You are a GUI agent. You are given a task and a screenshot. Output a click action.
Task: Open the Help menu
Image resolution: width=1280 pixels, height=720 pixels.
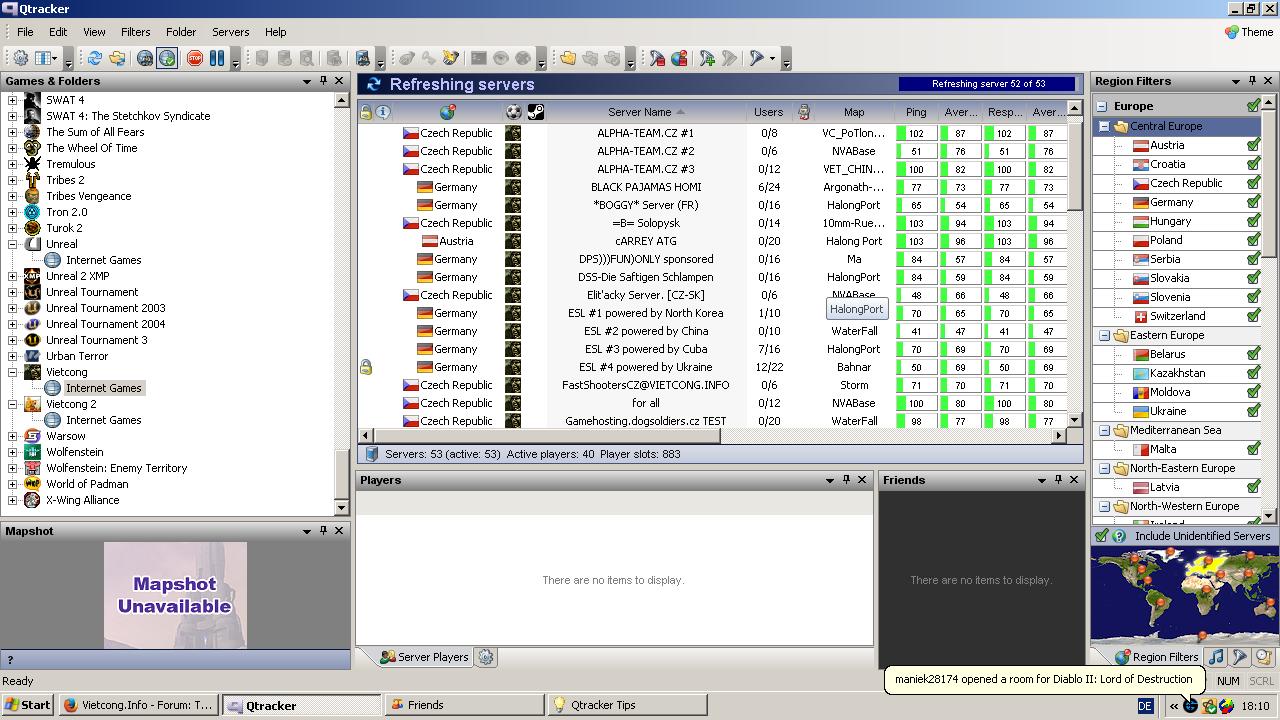(276, 32)
